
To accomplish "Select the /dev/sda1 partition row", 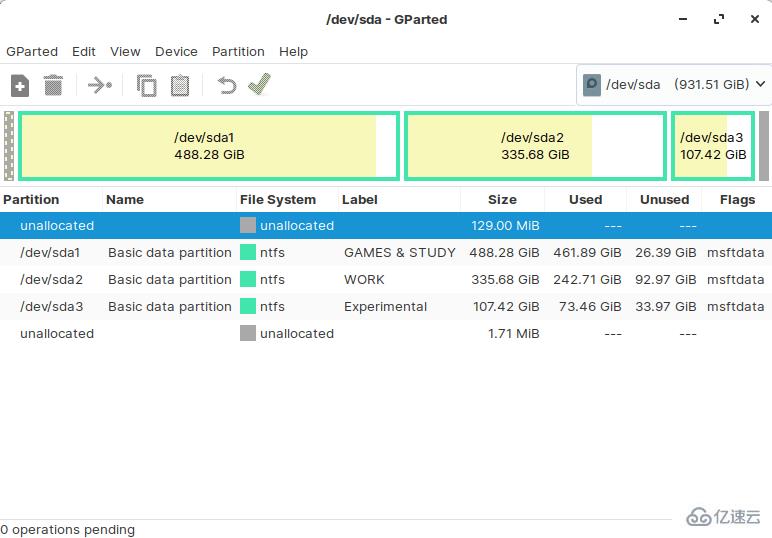I will pos(386,253).
